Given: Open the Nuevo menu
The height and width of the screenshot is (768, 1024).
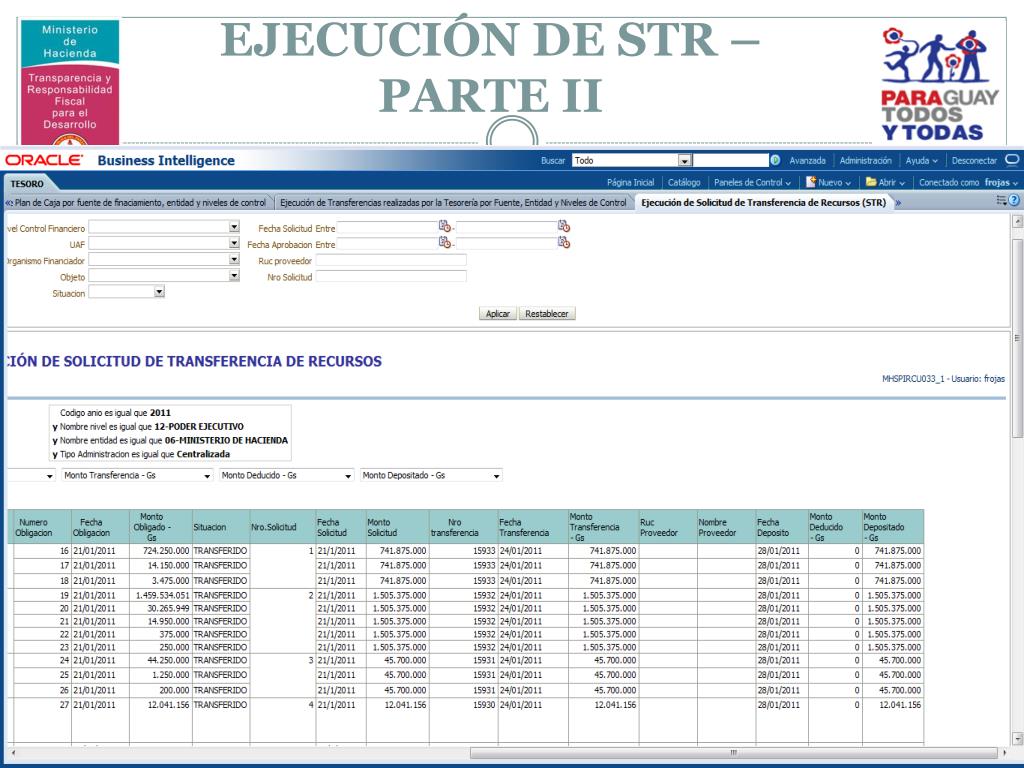Looking at the screenshot, I should click(x=834, y=183).
